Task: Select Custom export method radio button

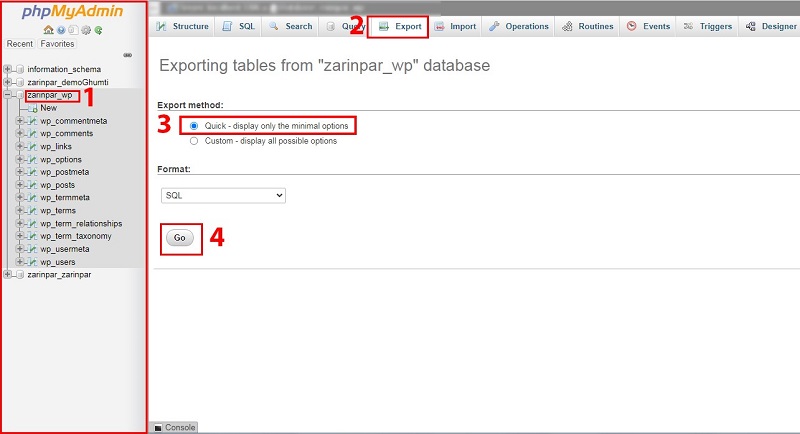Action: (x=194, y=141)
